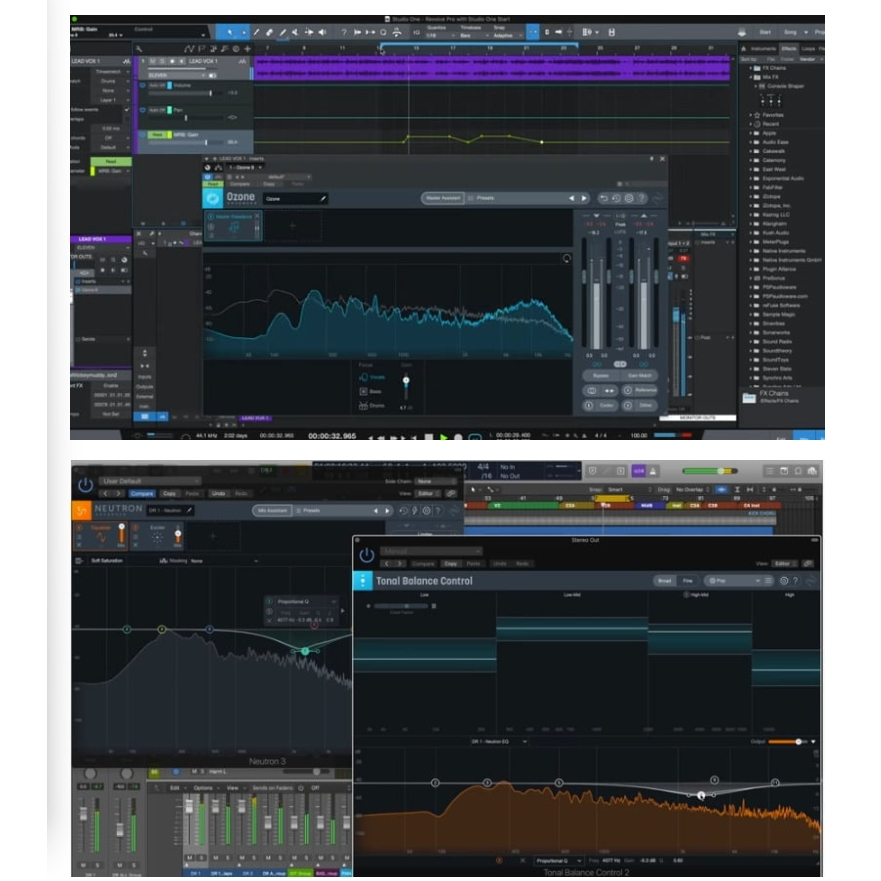The height and width of the screenshot is (881, 881).
Task: Click Copy button in Tonal Balance Control header
Action: (450, 564)
